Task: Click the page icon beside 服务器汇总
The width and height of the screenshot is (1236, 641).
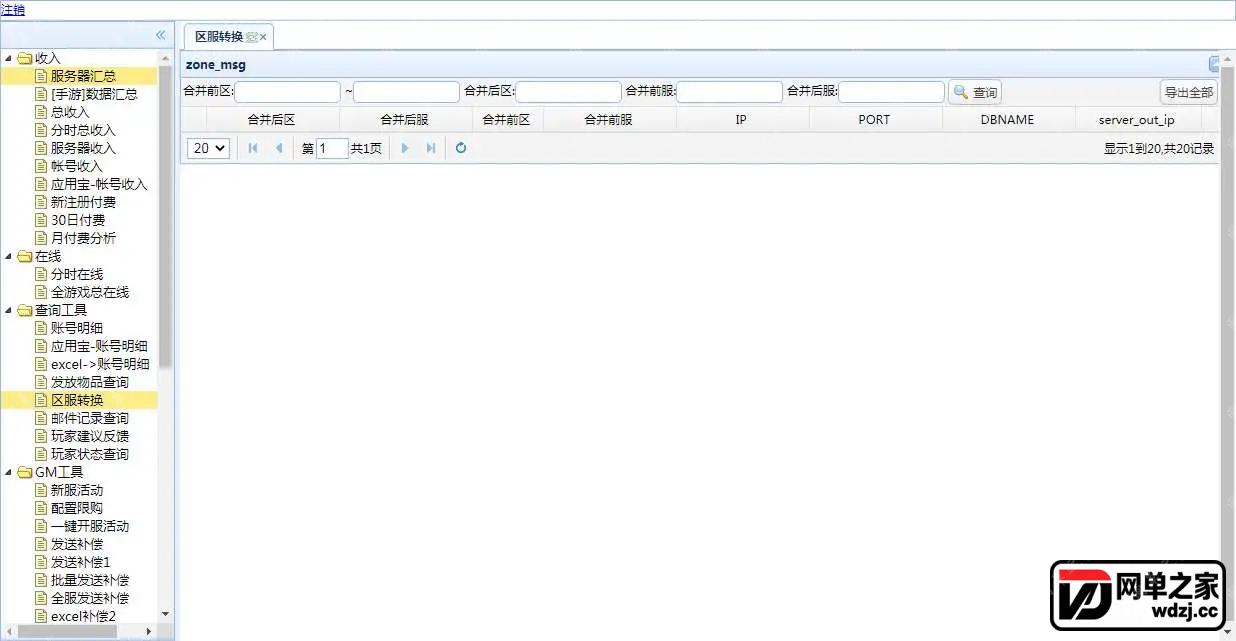Action: tap(41, 76)
